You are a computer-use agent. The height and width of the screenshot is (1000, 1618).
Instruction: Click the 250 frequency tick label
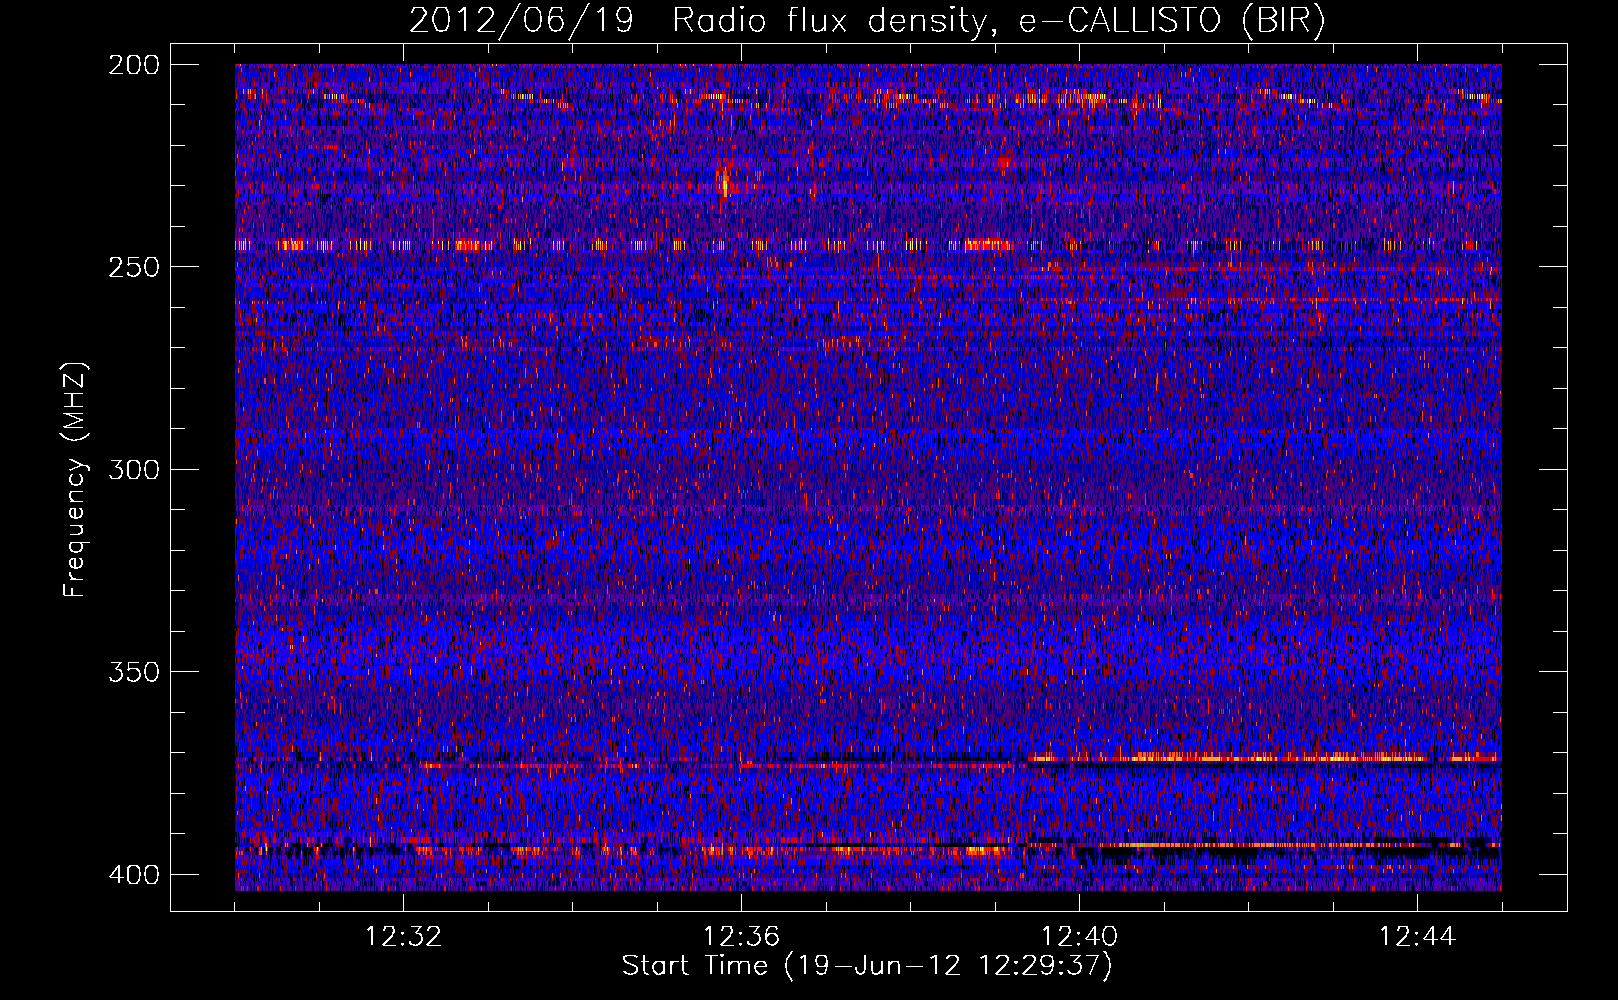click(x=133, y=266)
